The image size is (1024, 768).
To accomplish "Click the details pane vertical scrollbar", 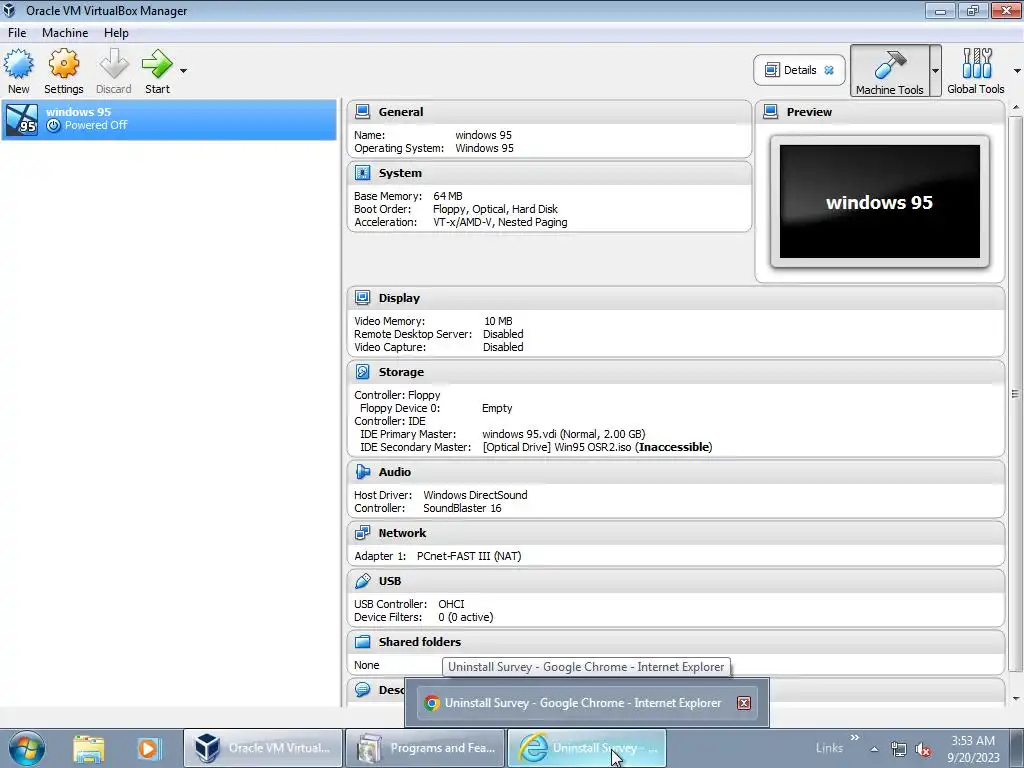I will pyautogui.click(x=1015, y=393).
